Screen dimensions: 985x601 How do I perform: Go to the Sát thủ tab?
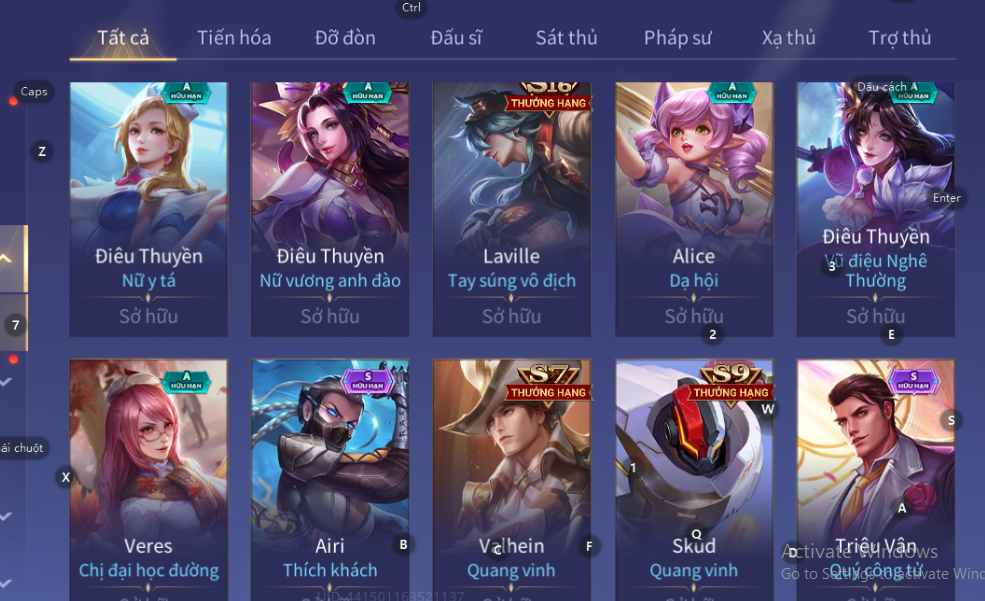click(x=566, y=38)
